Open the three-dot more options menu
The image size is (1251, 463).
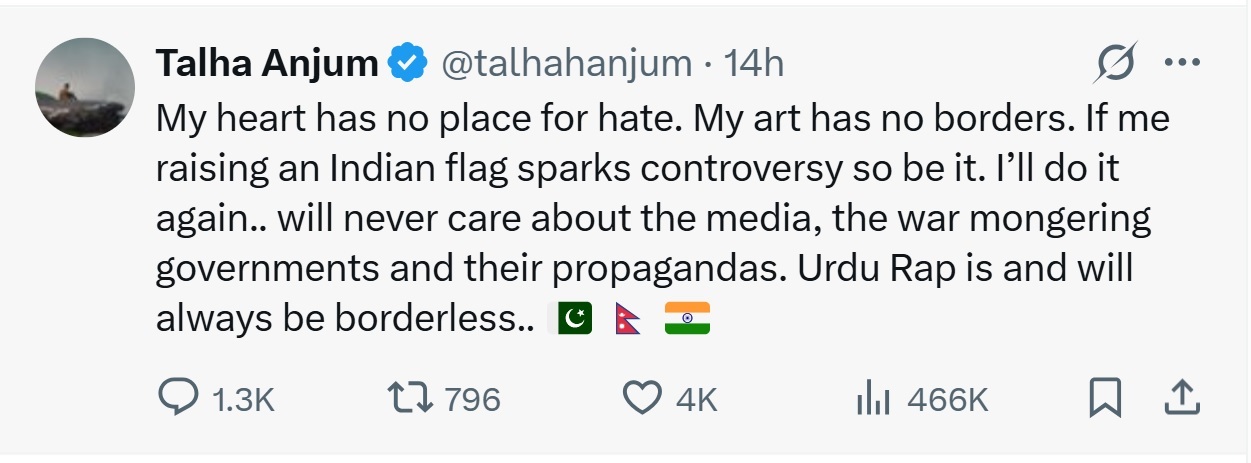[1182, 63]
